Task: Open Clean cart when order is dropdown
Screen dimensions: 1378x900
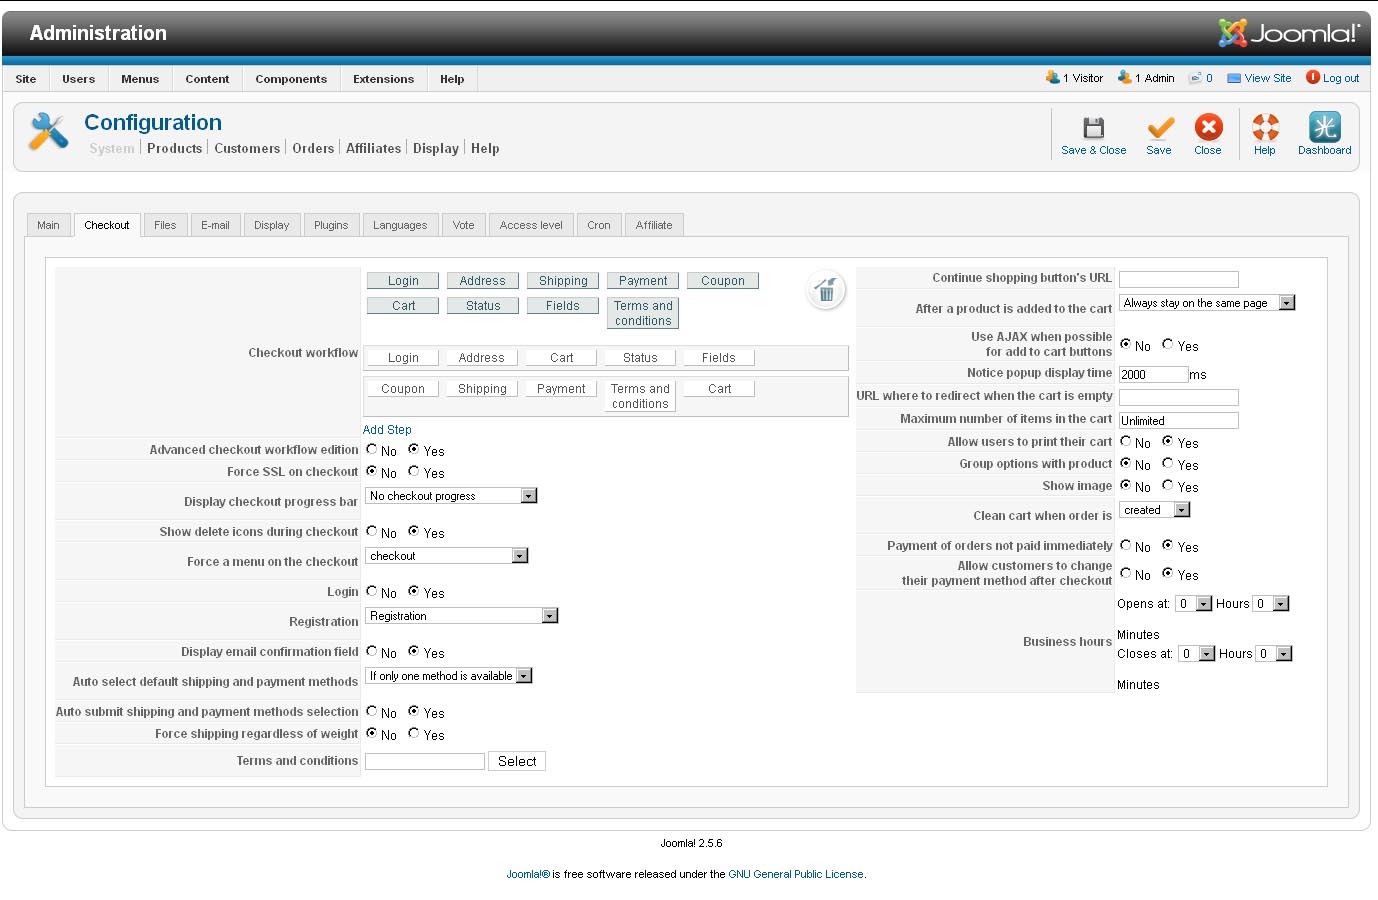Action: (1155, 510)
